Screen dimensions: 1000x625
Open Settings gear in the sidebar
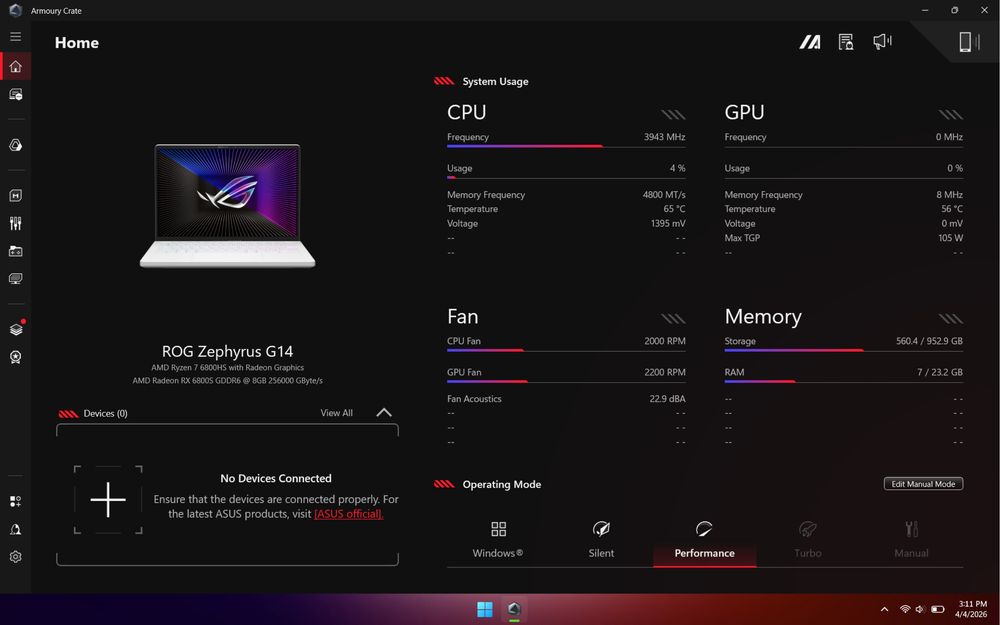tap(16, 557)
